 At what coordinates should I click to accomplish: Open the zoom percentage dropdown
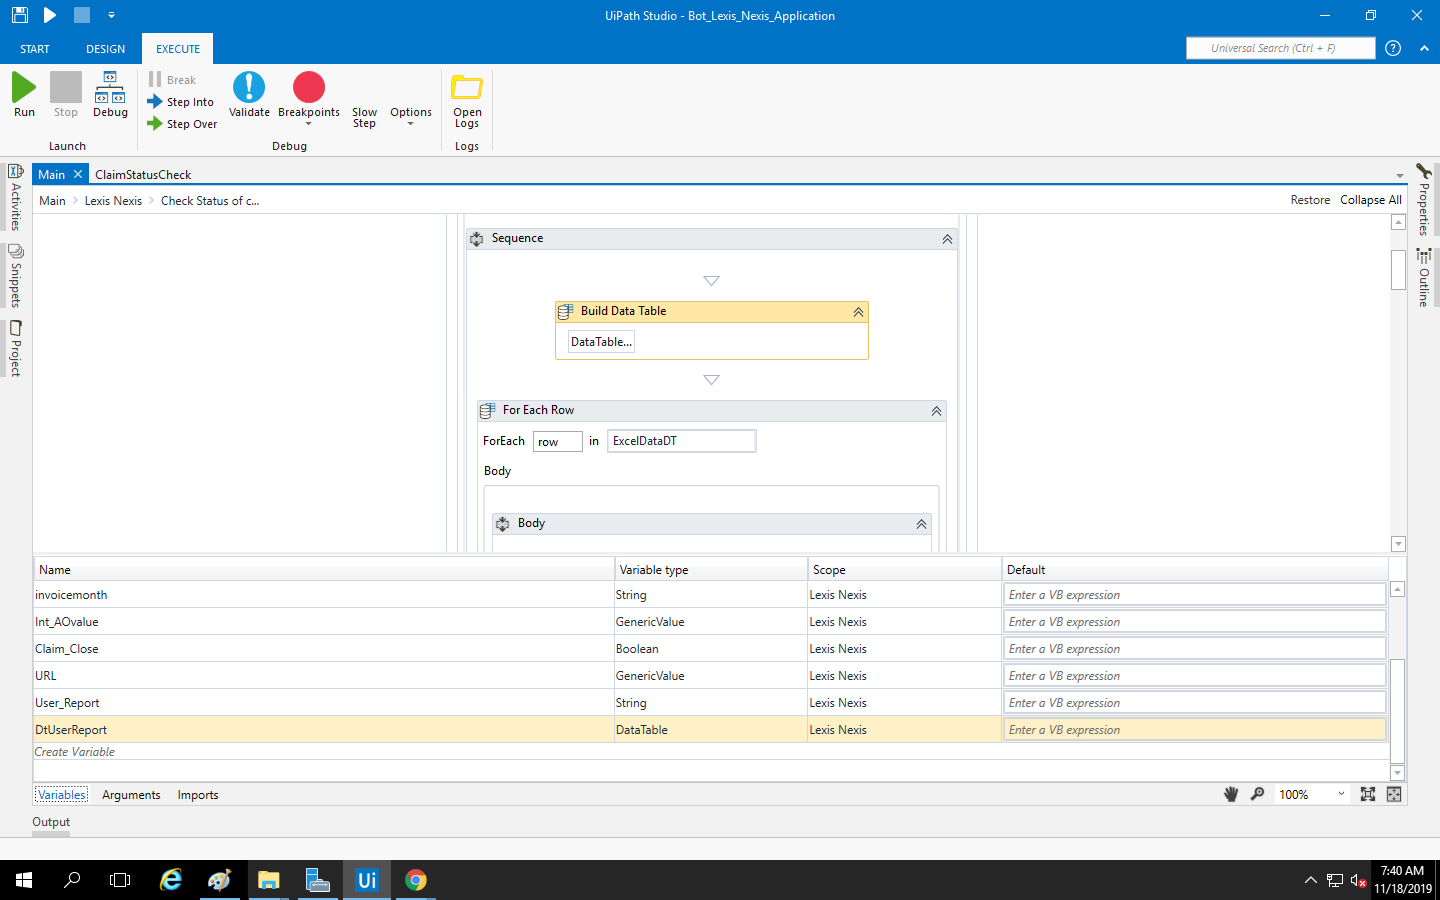(1341, 794)
